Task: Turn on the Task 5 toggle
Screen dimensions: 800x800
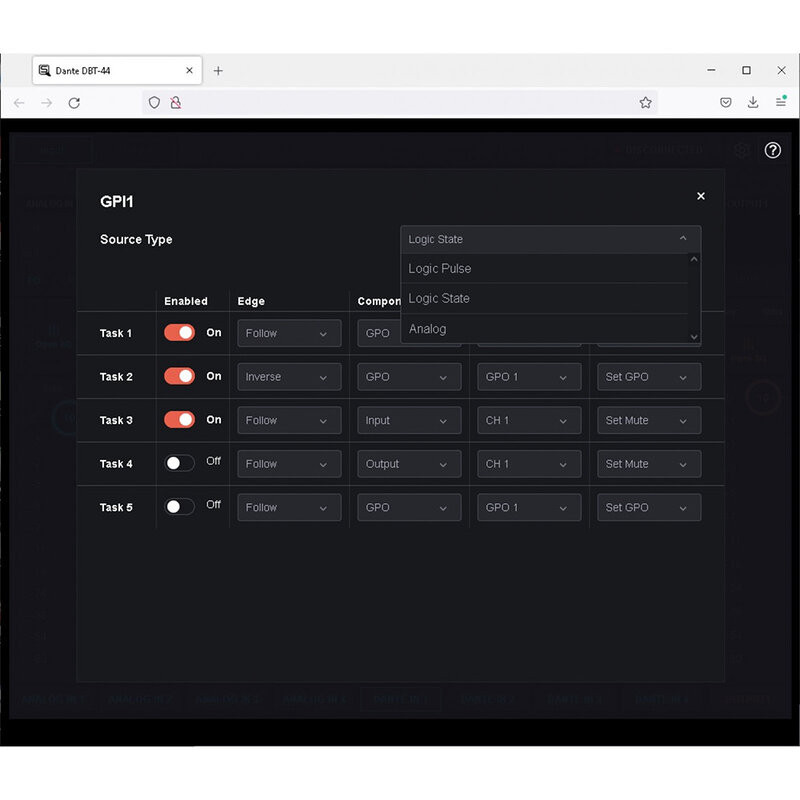Action: click(180, 507)
